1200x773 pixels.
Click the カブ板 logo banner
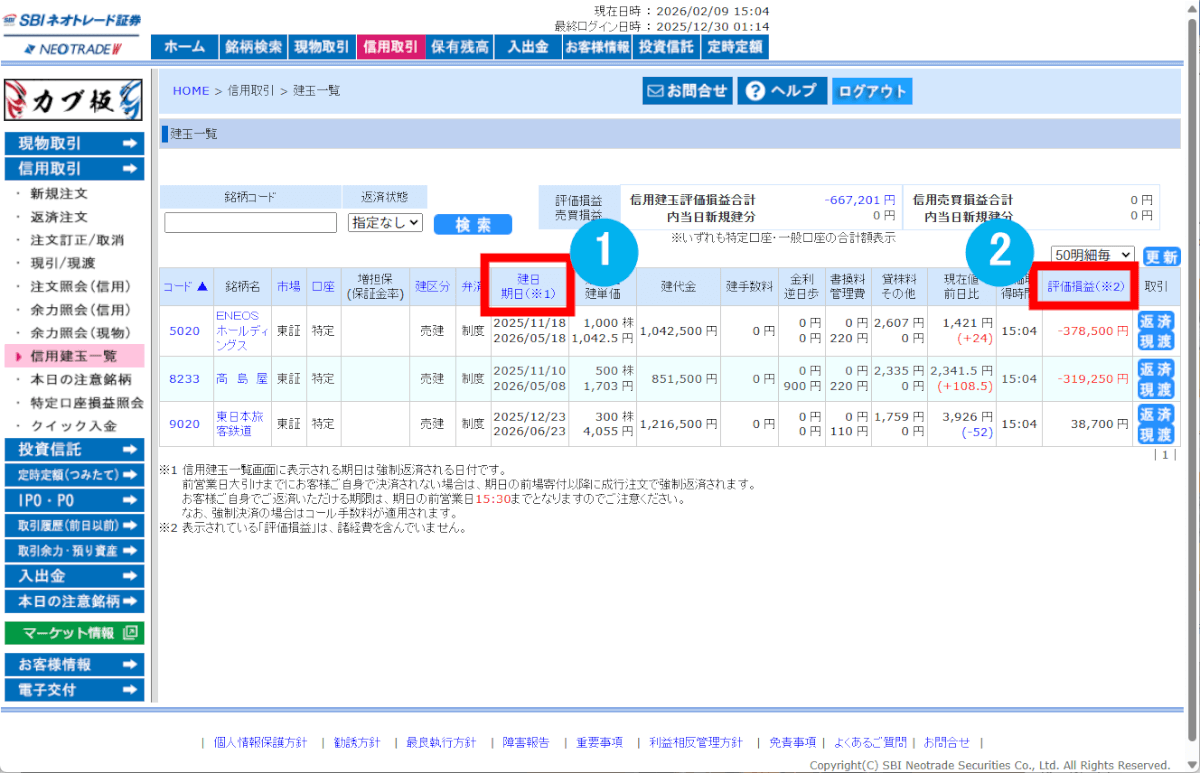[73, 101]
